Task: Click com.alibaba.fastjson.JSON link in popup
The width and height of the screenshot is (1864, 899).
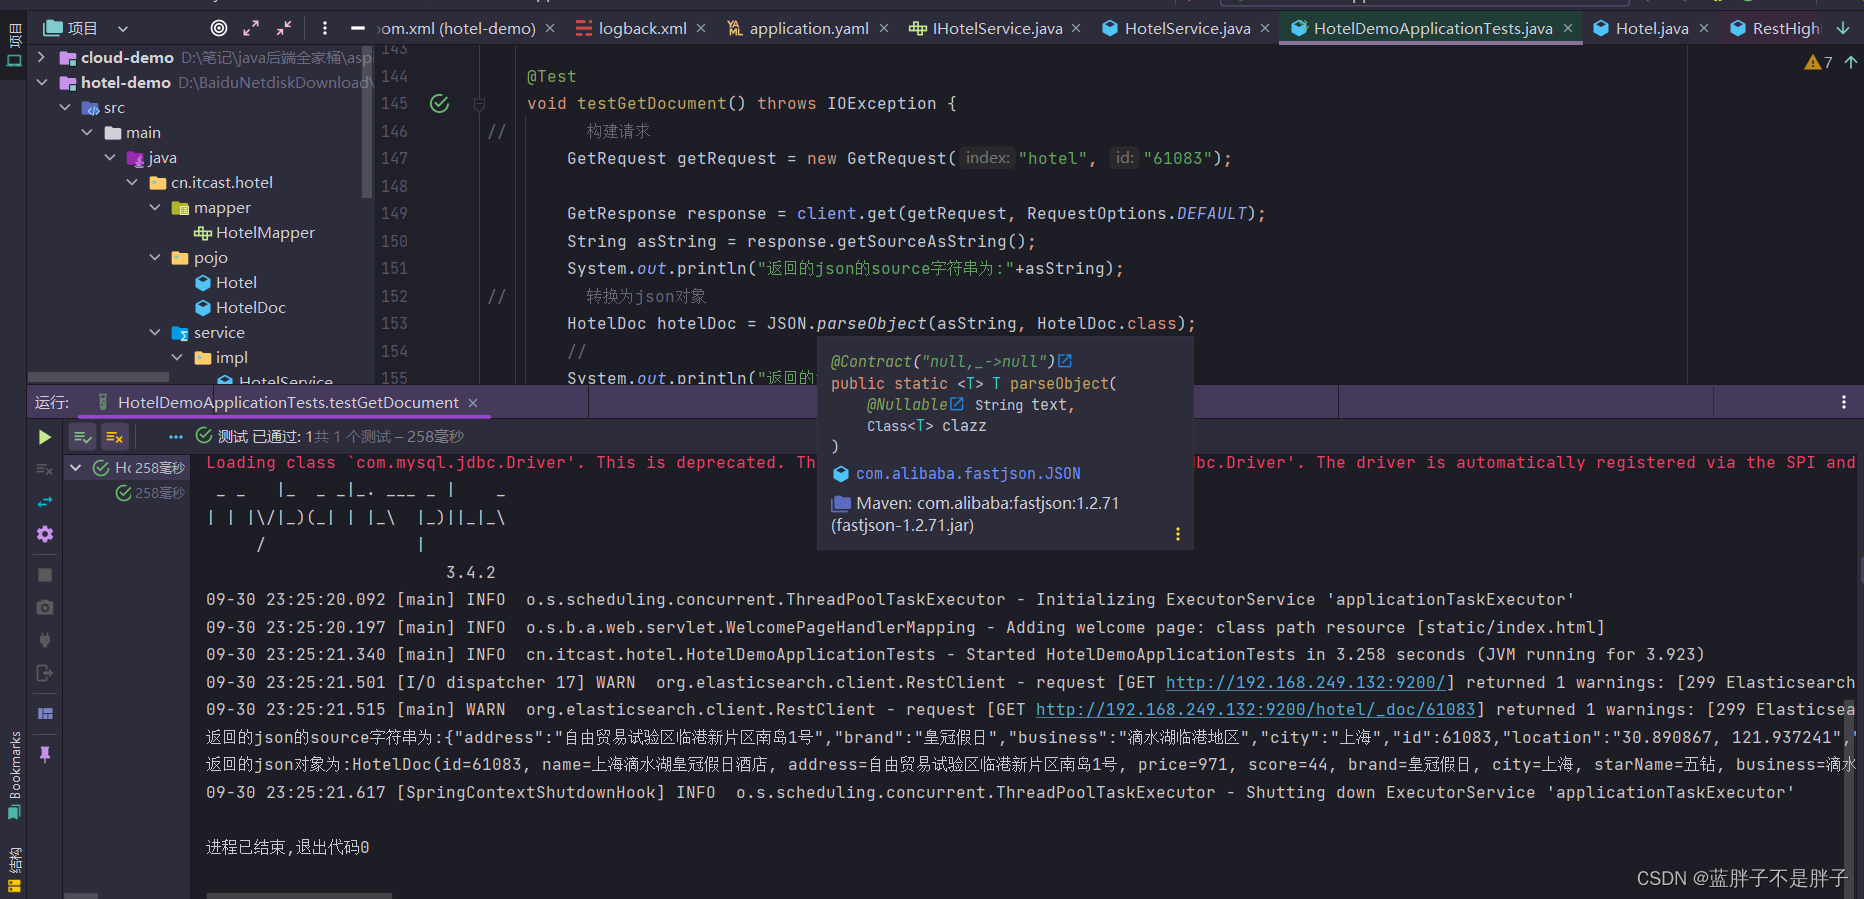Action: click(x=968, y=473)
